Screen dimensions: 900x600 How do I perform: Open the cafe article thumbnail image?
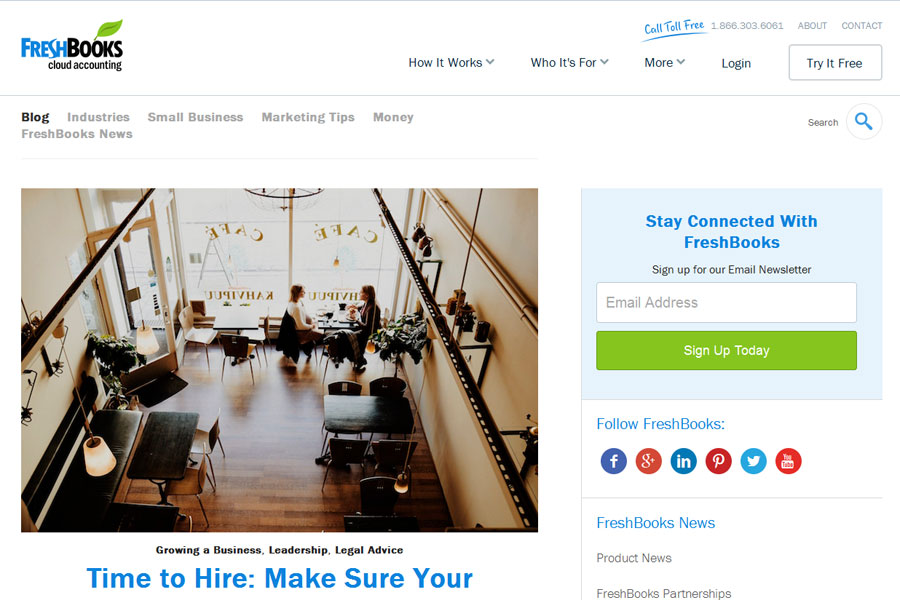coord(280,360)
